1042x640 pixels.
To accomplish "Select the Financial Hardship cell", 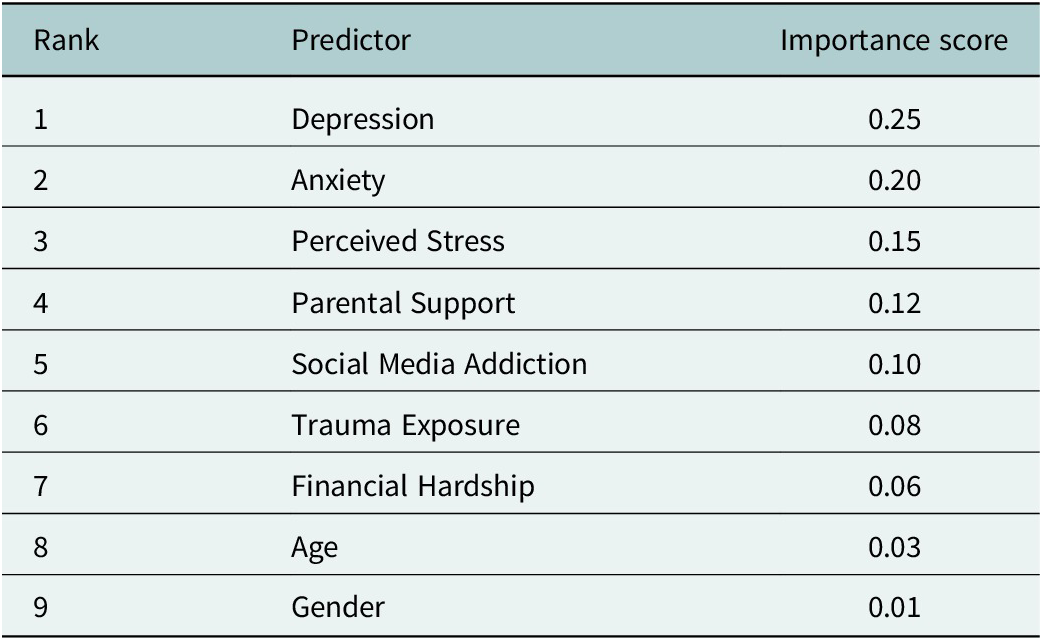I will tap(413, 486).
